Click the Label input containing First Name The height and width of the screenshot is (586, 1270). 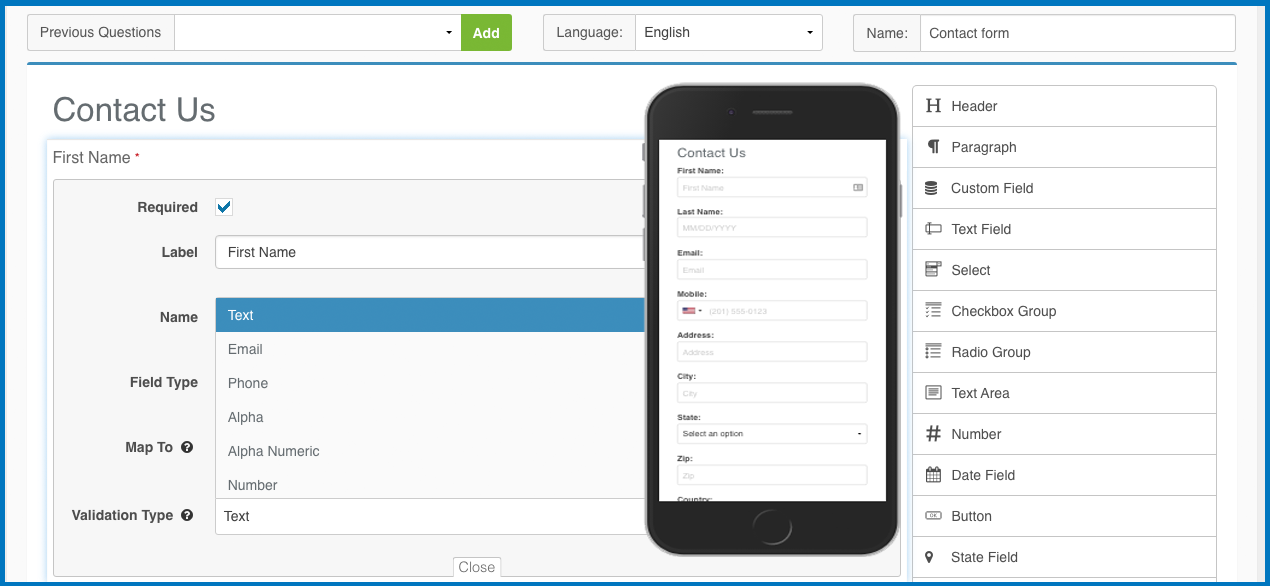pyautogui.click(x=430, y=252)
